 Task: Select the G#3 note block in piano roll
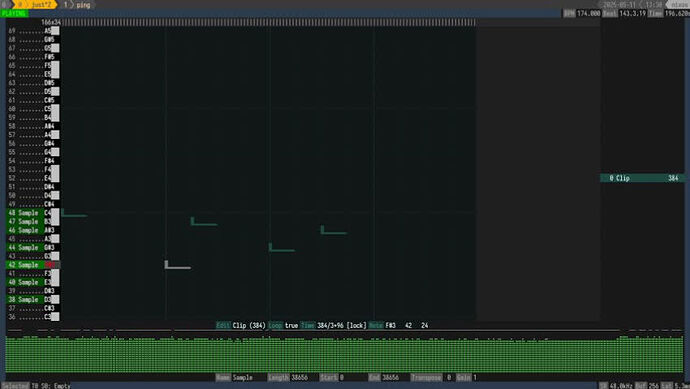[x=282, y=247]
